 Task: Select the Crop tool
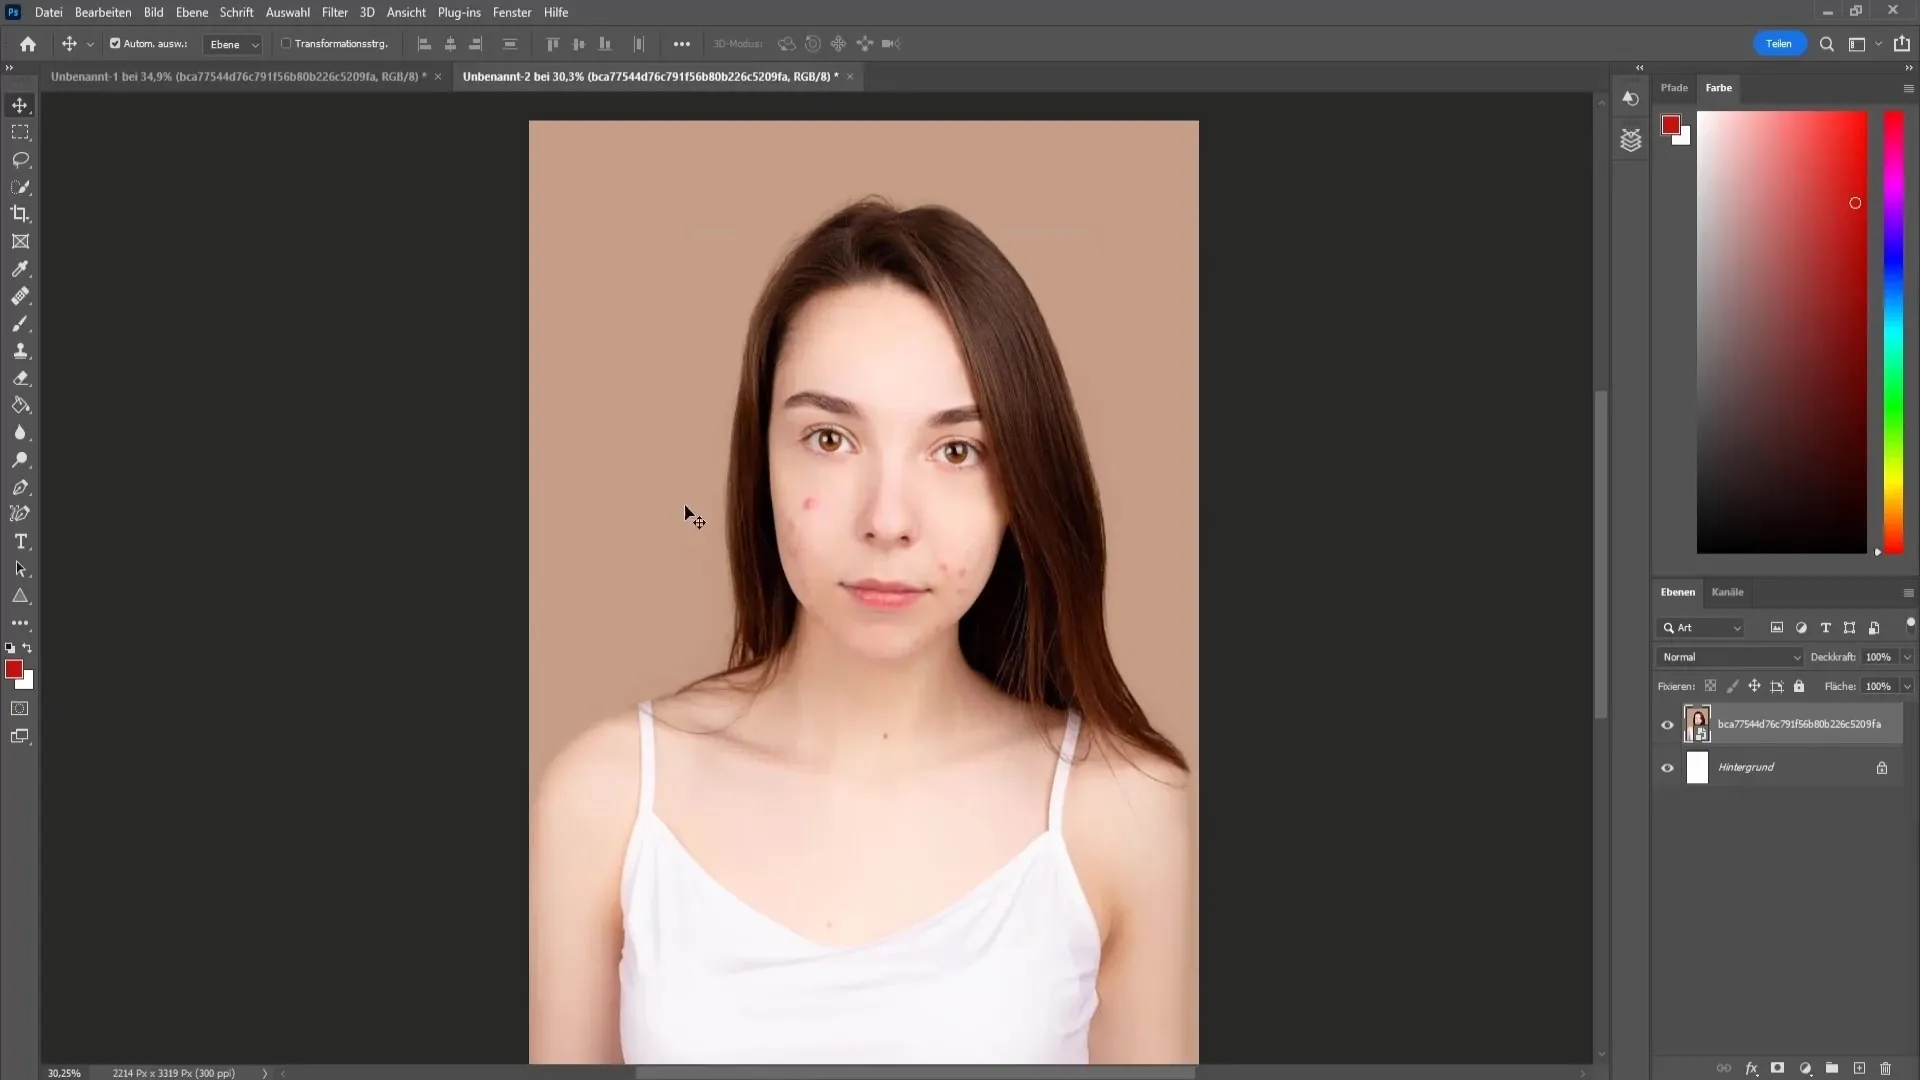pyautogui.click(x=20, y=214)
